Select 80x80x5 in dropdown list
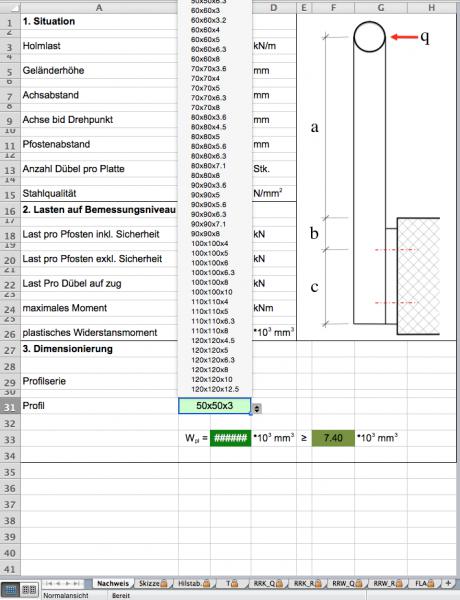 pos(206,137)
